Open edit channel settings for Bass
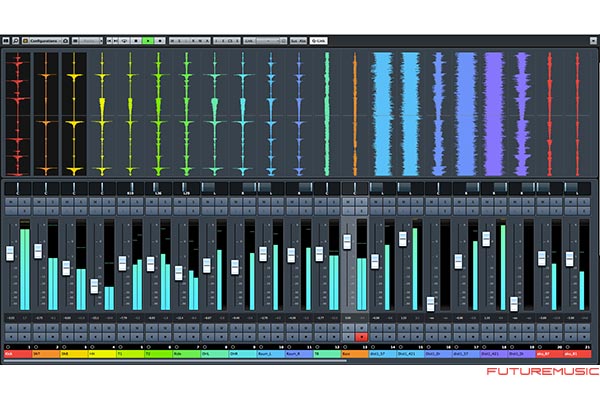The image size is (600, 400). [x=362, y=211]
